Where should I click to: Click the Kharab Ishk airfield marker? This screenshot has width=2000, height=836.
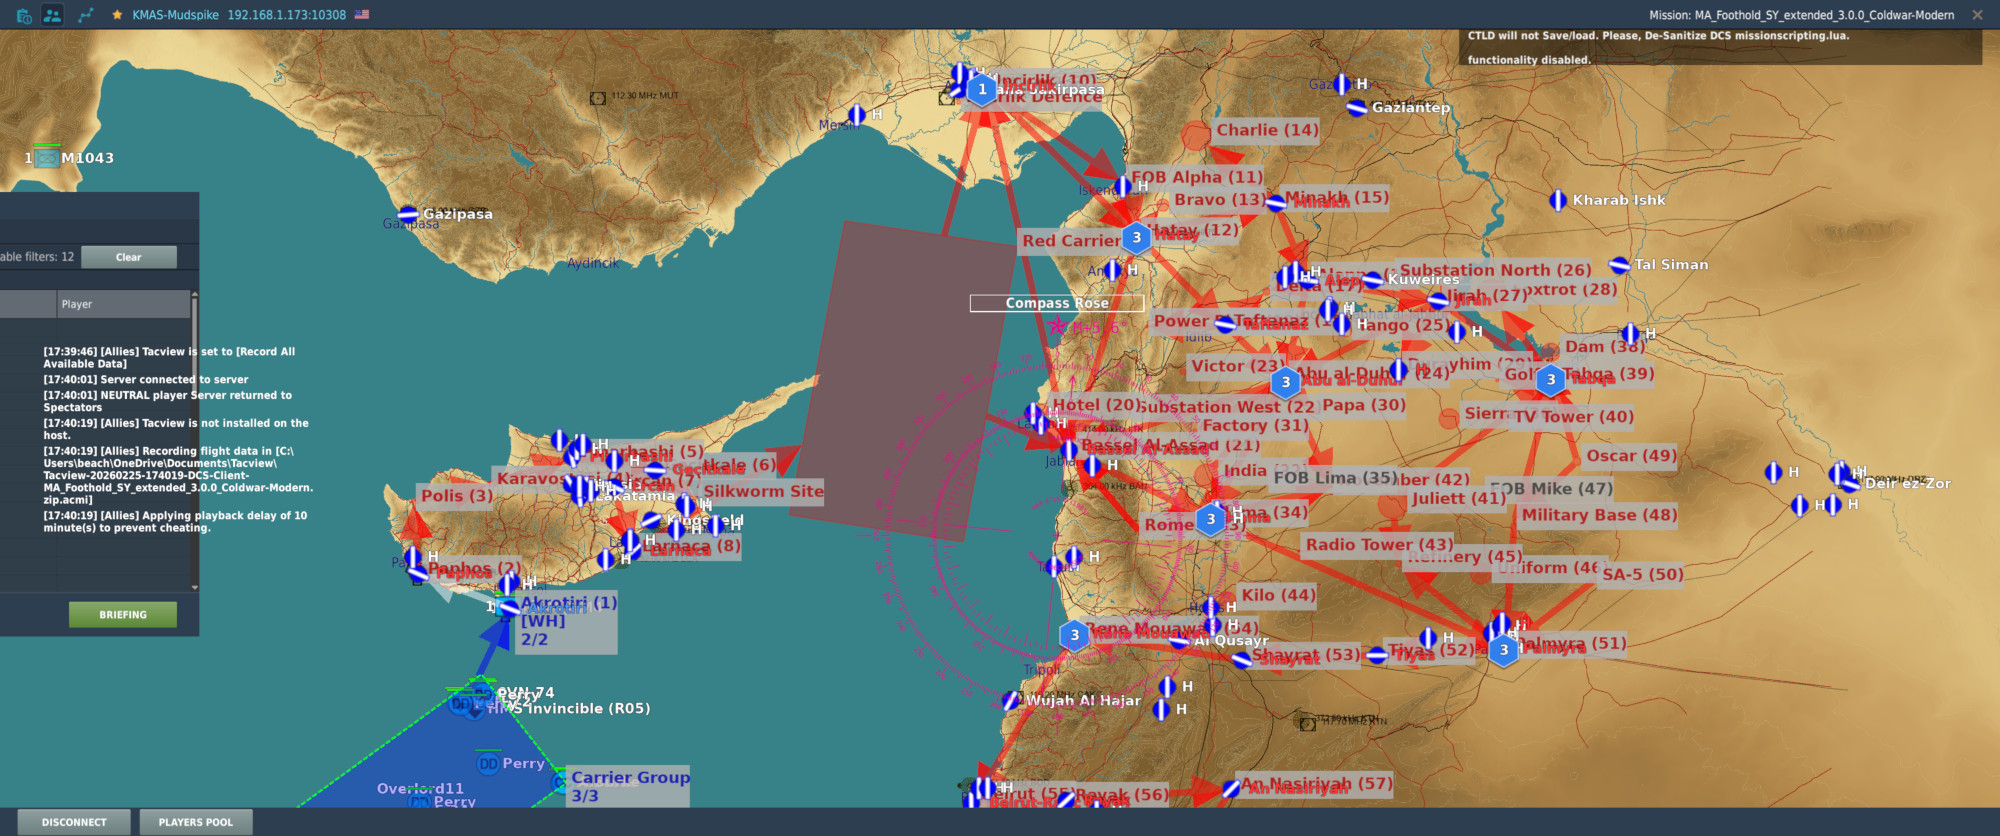[x=1557, y=200]
